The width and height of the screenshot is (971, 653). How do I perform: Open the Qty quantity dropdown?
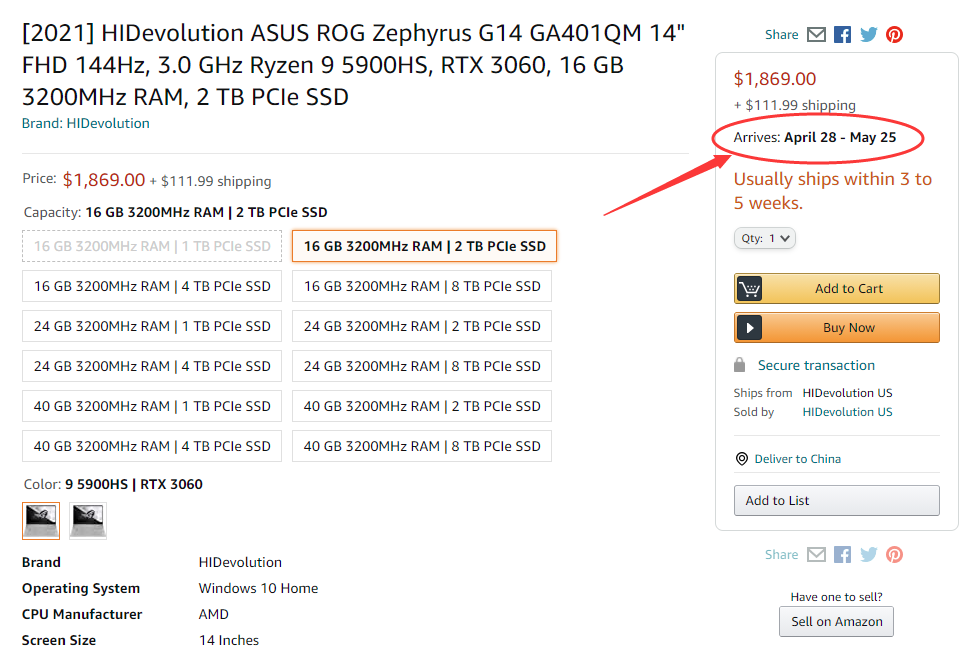[x=765, y=238]
